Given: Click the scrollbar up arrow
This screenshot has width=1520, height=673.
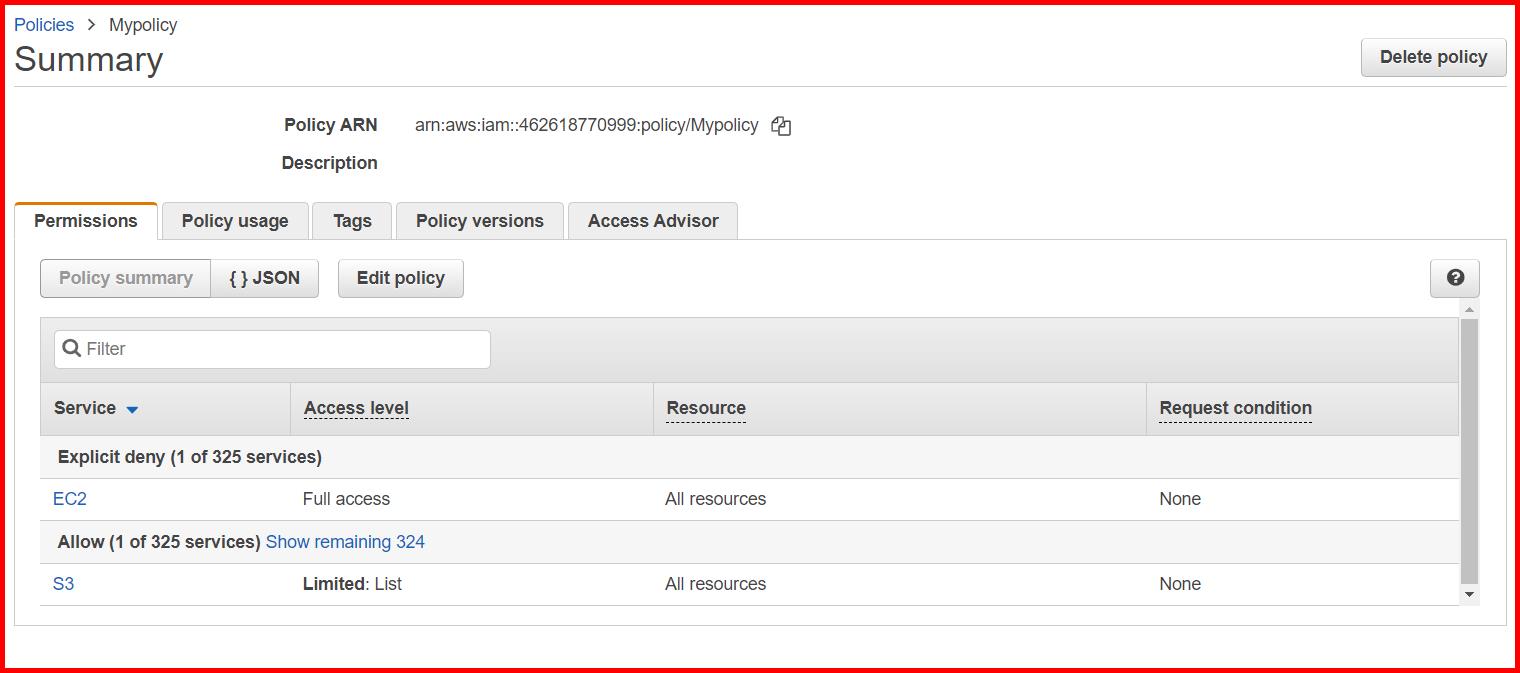Looking at the screenshot, I should pos(1468,309).
